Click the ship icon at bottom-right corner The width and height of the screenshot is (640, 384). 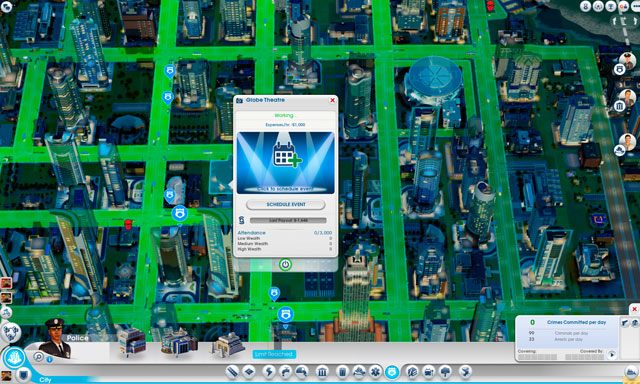pos(632,372)
